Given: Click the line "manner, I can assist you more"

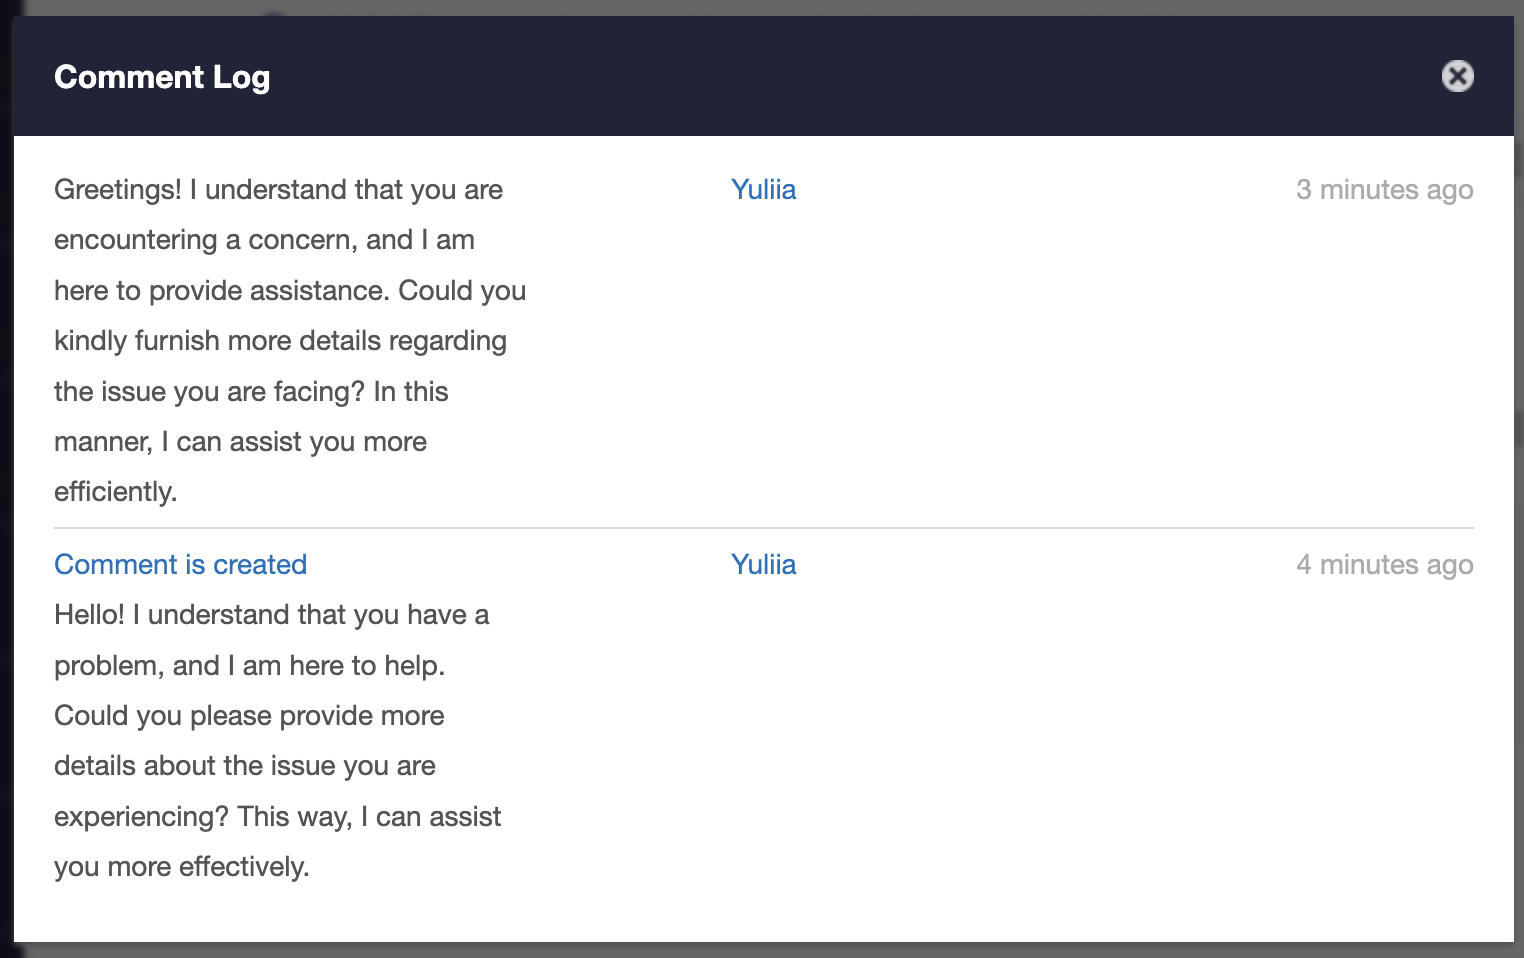Looking at the screenshot, I should [x=240, y=442].
